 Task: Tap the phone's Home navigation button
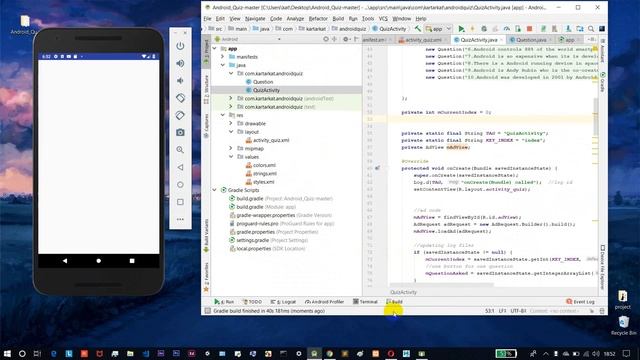tap(98, 260)
